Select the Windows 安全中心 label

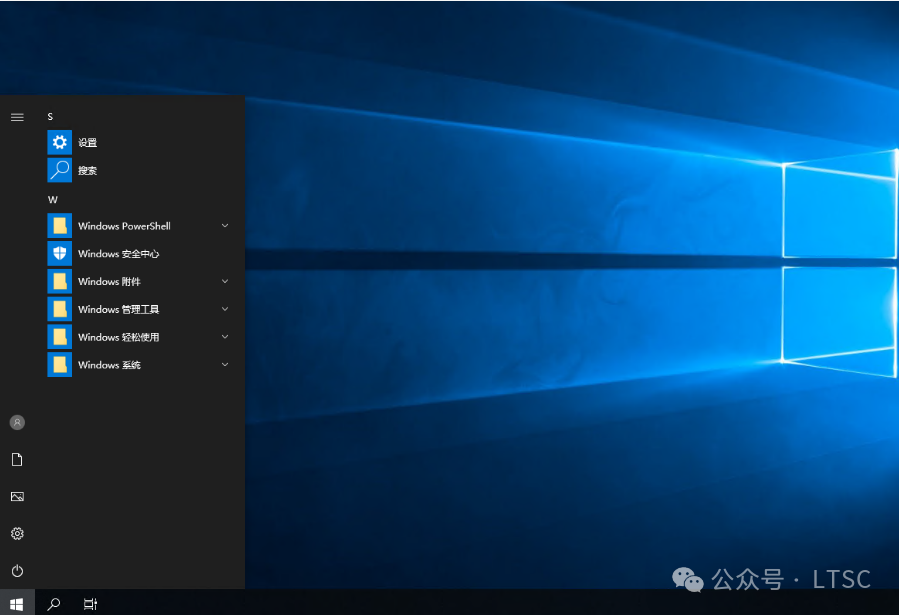coord(119,253)
